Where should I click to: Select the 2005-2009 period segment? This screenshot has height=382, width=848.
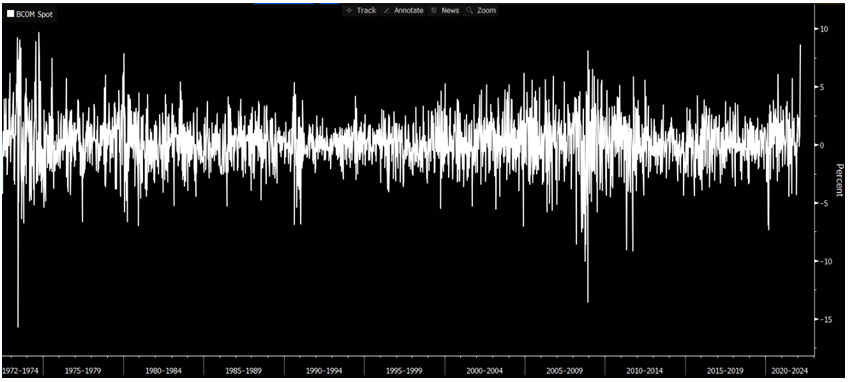pos(564,371)
